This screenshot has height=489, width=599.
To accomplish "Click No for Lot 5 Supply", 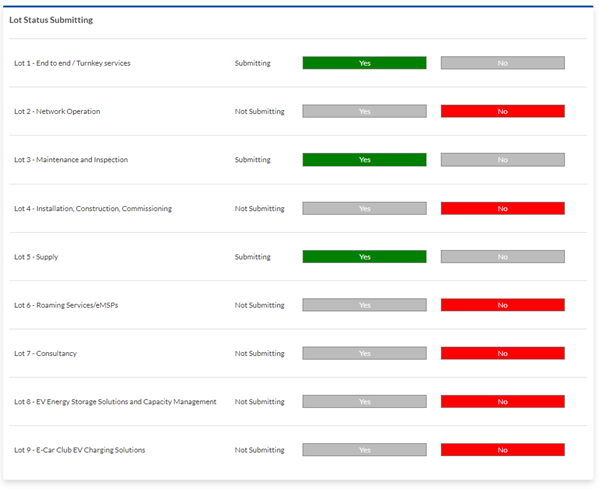I will pyautogui.click(x=503, y=257).
